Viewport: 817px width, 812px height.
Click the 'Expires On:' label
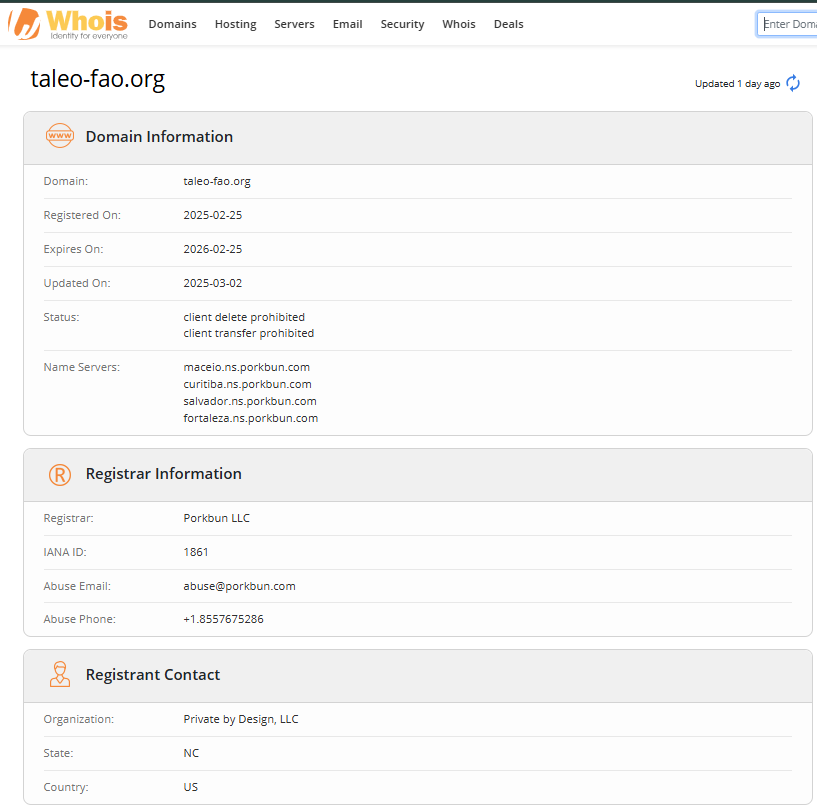(73, 249)
